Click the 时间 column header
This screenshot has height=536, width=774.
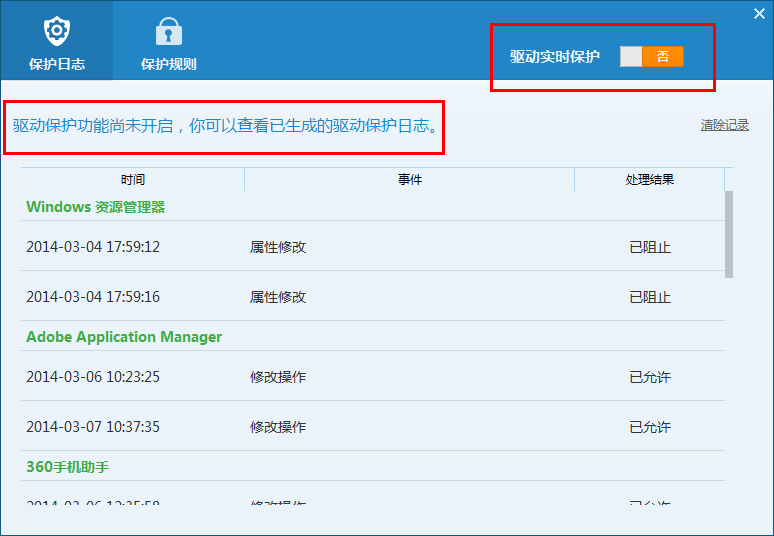click(x=133, y=180)
